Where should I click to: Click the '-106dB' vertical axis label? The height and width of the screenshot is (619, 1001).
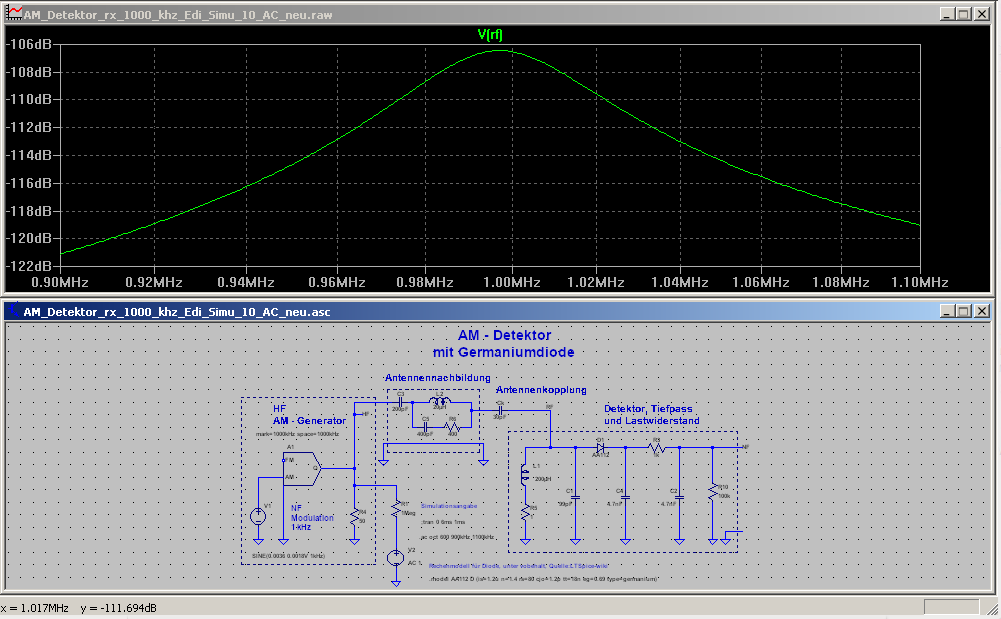(x=29, y=44)
